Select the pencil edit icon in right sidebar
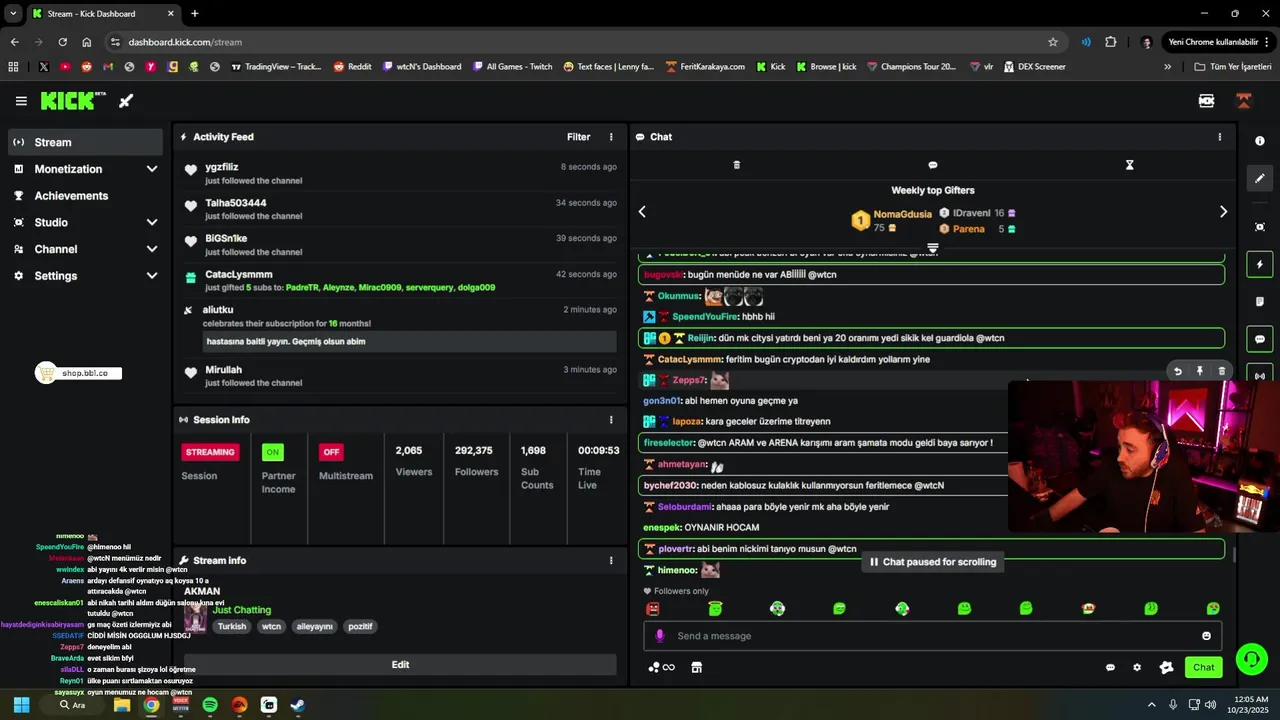Viewport: 1280px width, 720px height. point(1260,178)
